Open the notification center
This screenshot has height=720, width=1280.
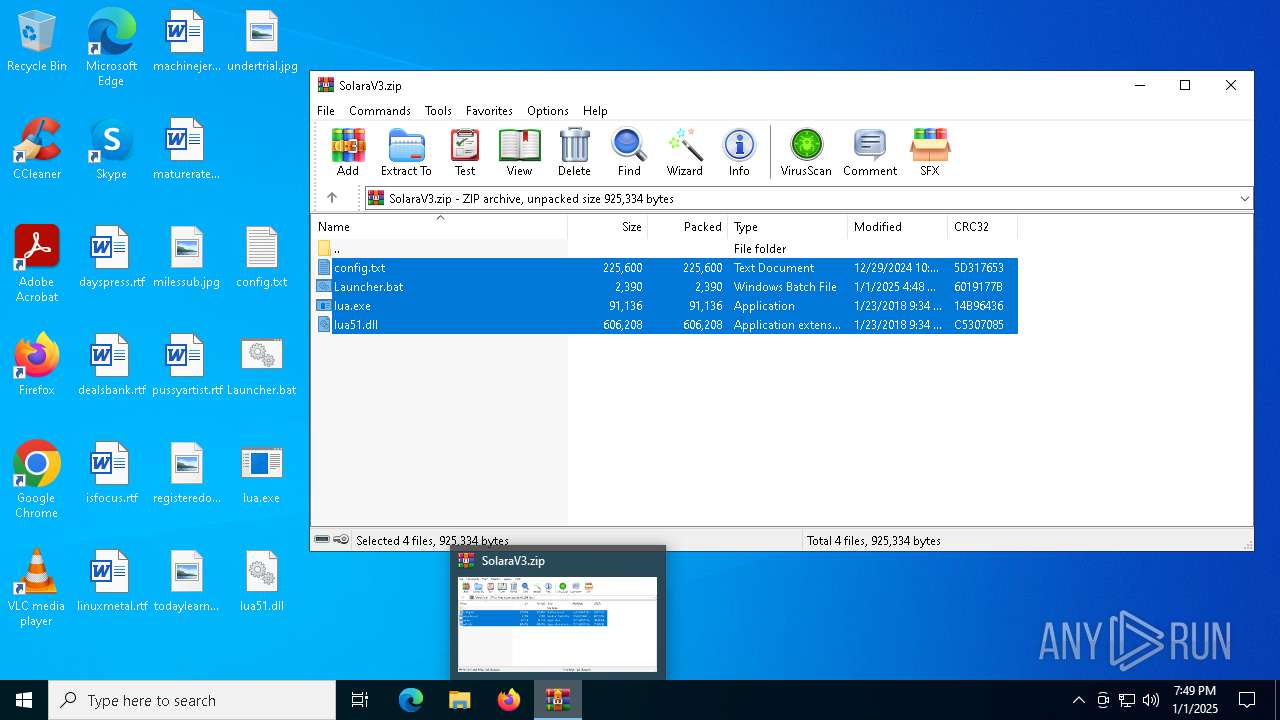[x=1247, y=700]
